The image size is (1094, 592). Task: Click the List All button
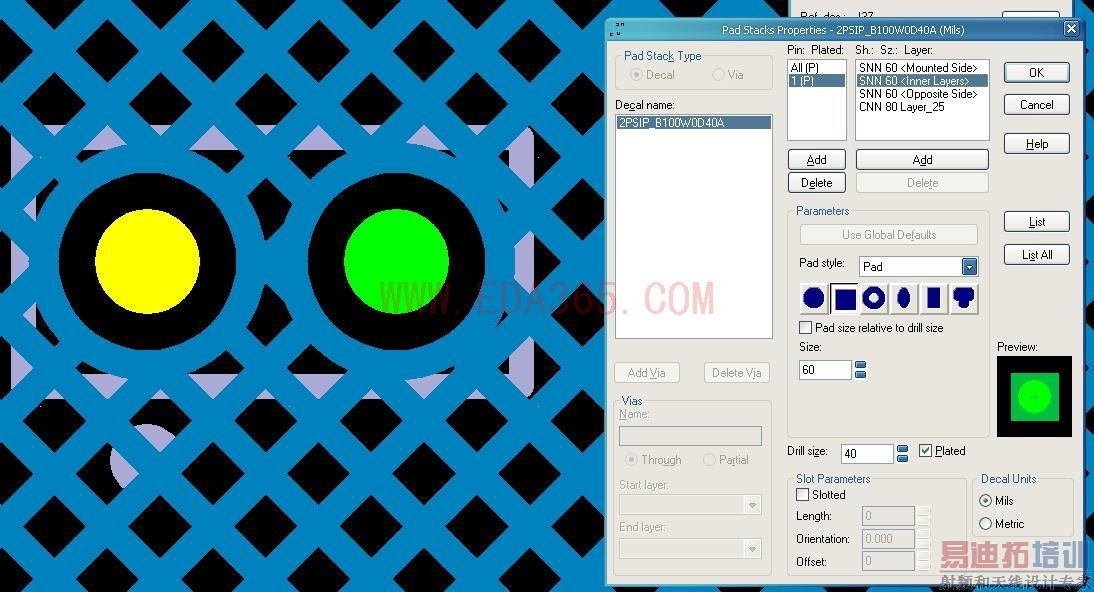[1036, 255]
